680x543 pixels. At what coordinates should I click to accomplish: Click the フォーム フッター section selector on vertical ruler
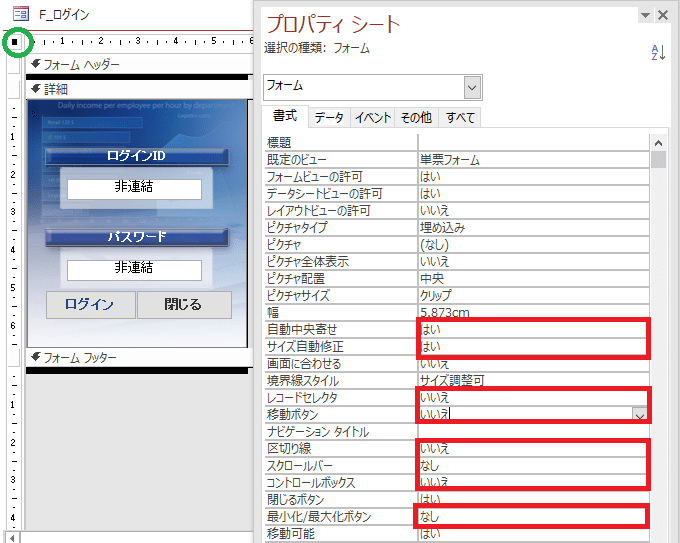pos(14,358)
